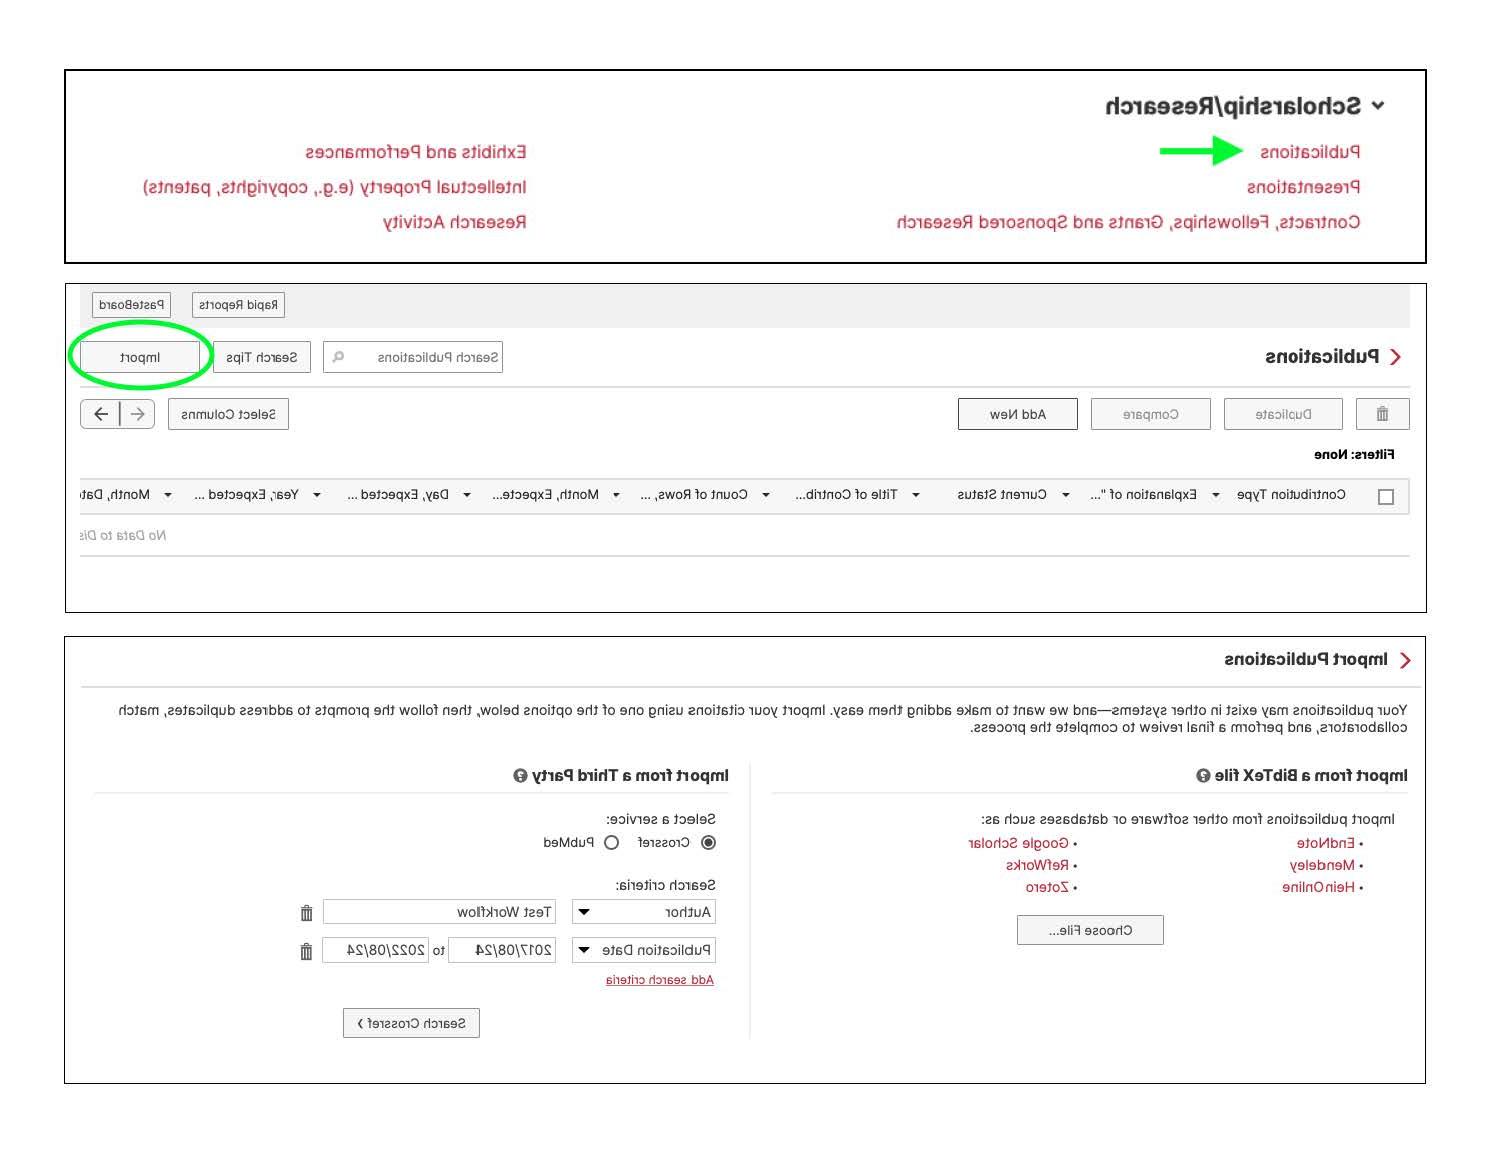Viewport: 1496px width, 1156px height.
Task: Click the Add New button
Action: click(1018, 414)
